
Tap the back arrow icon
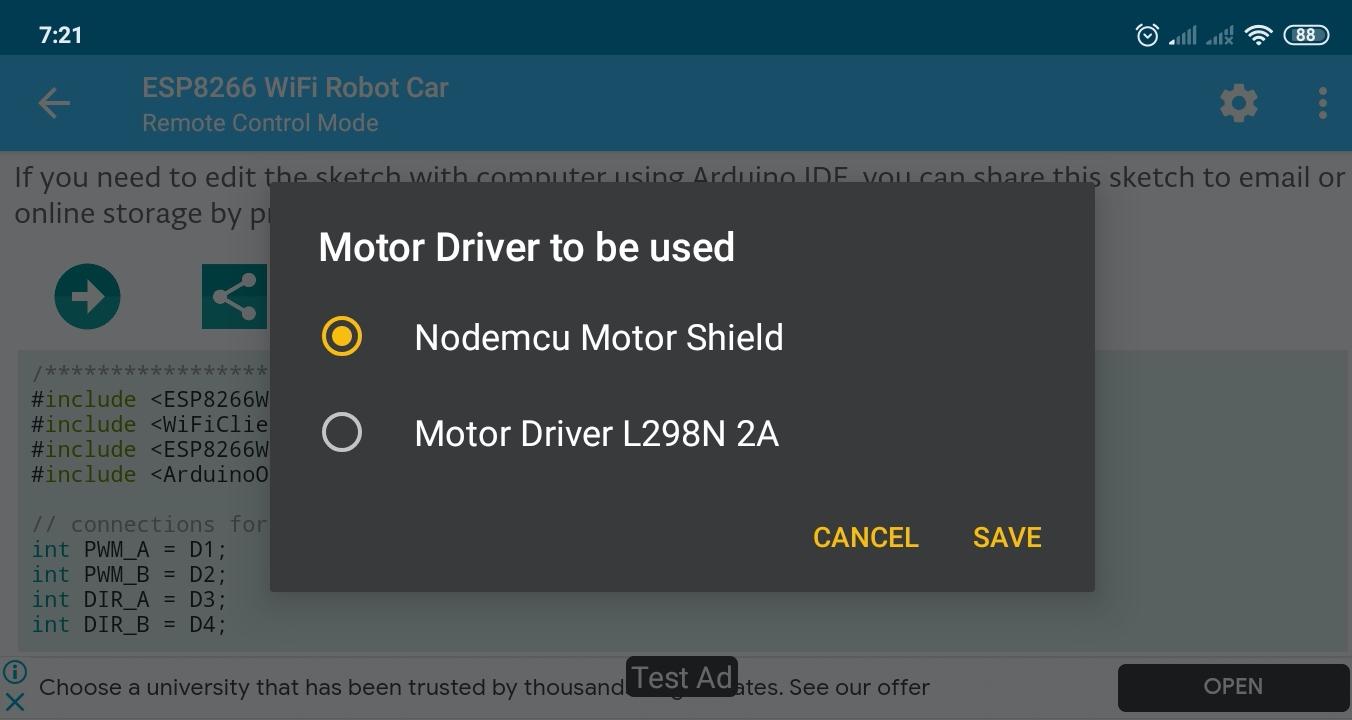pos(54,103)
